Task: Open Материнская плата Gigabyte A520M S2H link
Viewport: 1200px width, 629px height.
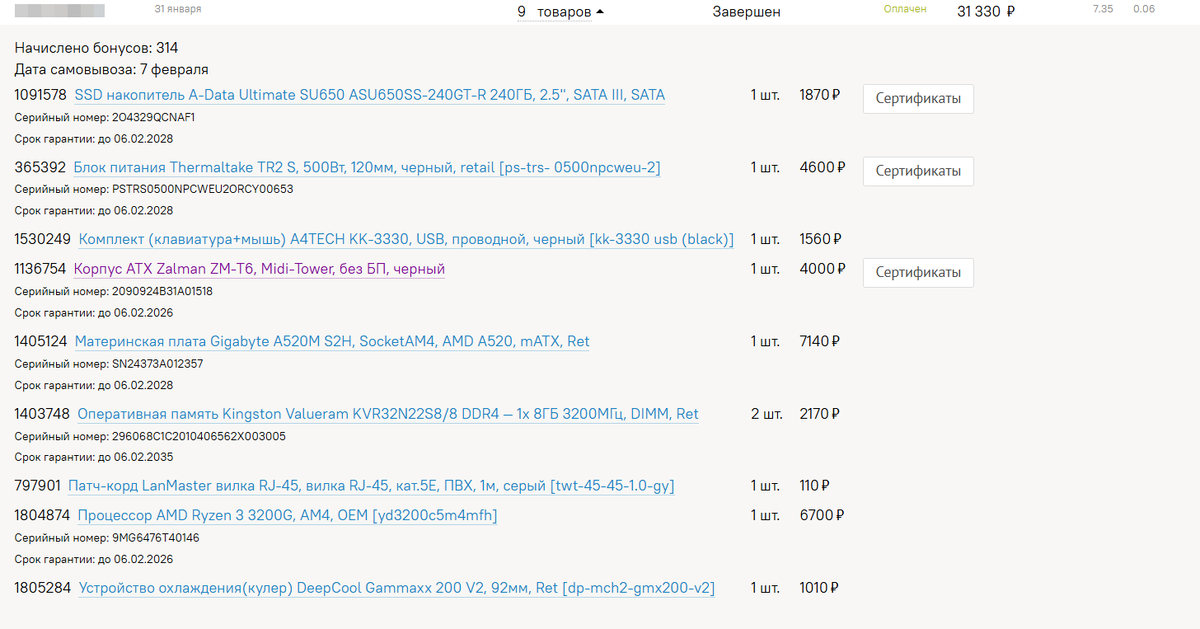Action: coord(332,341)
